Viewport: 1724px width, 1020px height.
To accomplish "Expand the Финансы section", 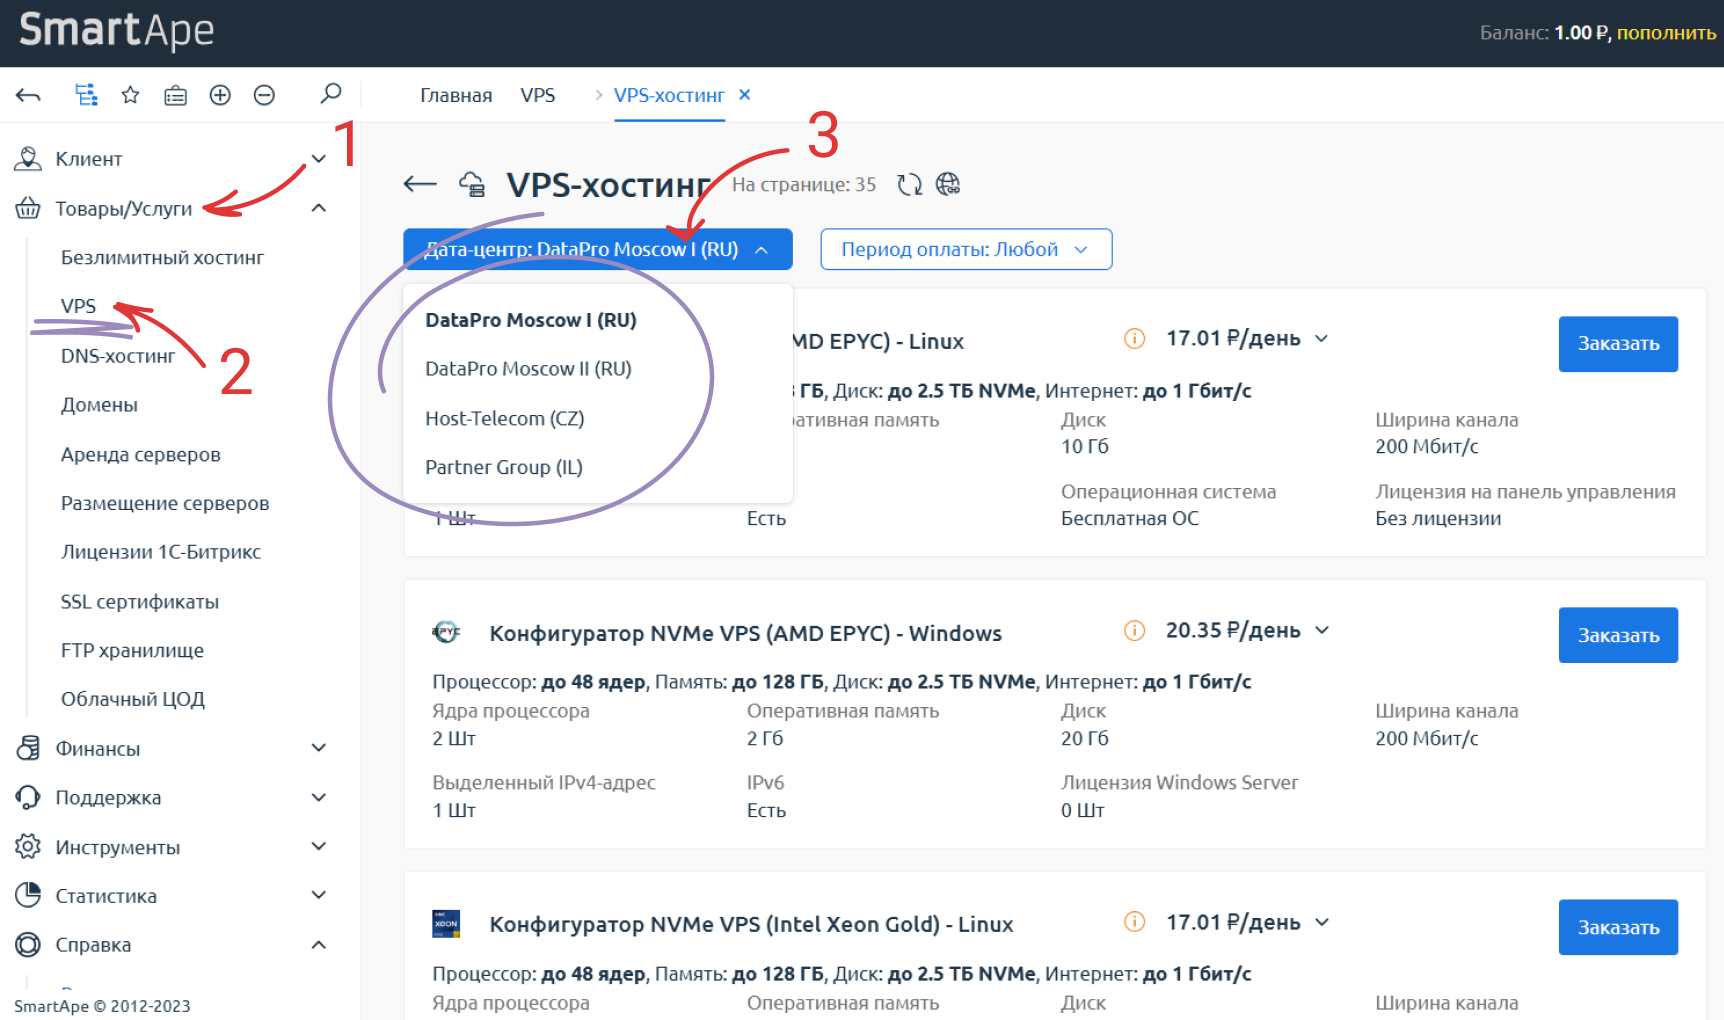I will pyautogui.click(x=319, y=748).
